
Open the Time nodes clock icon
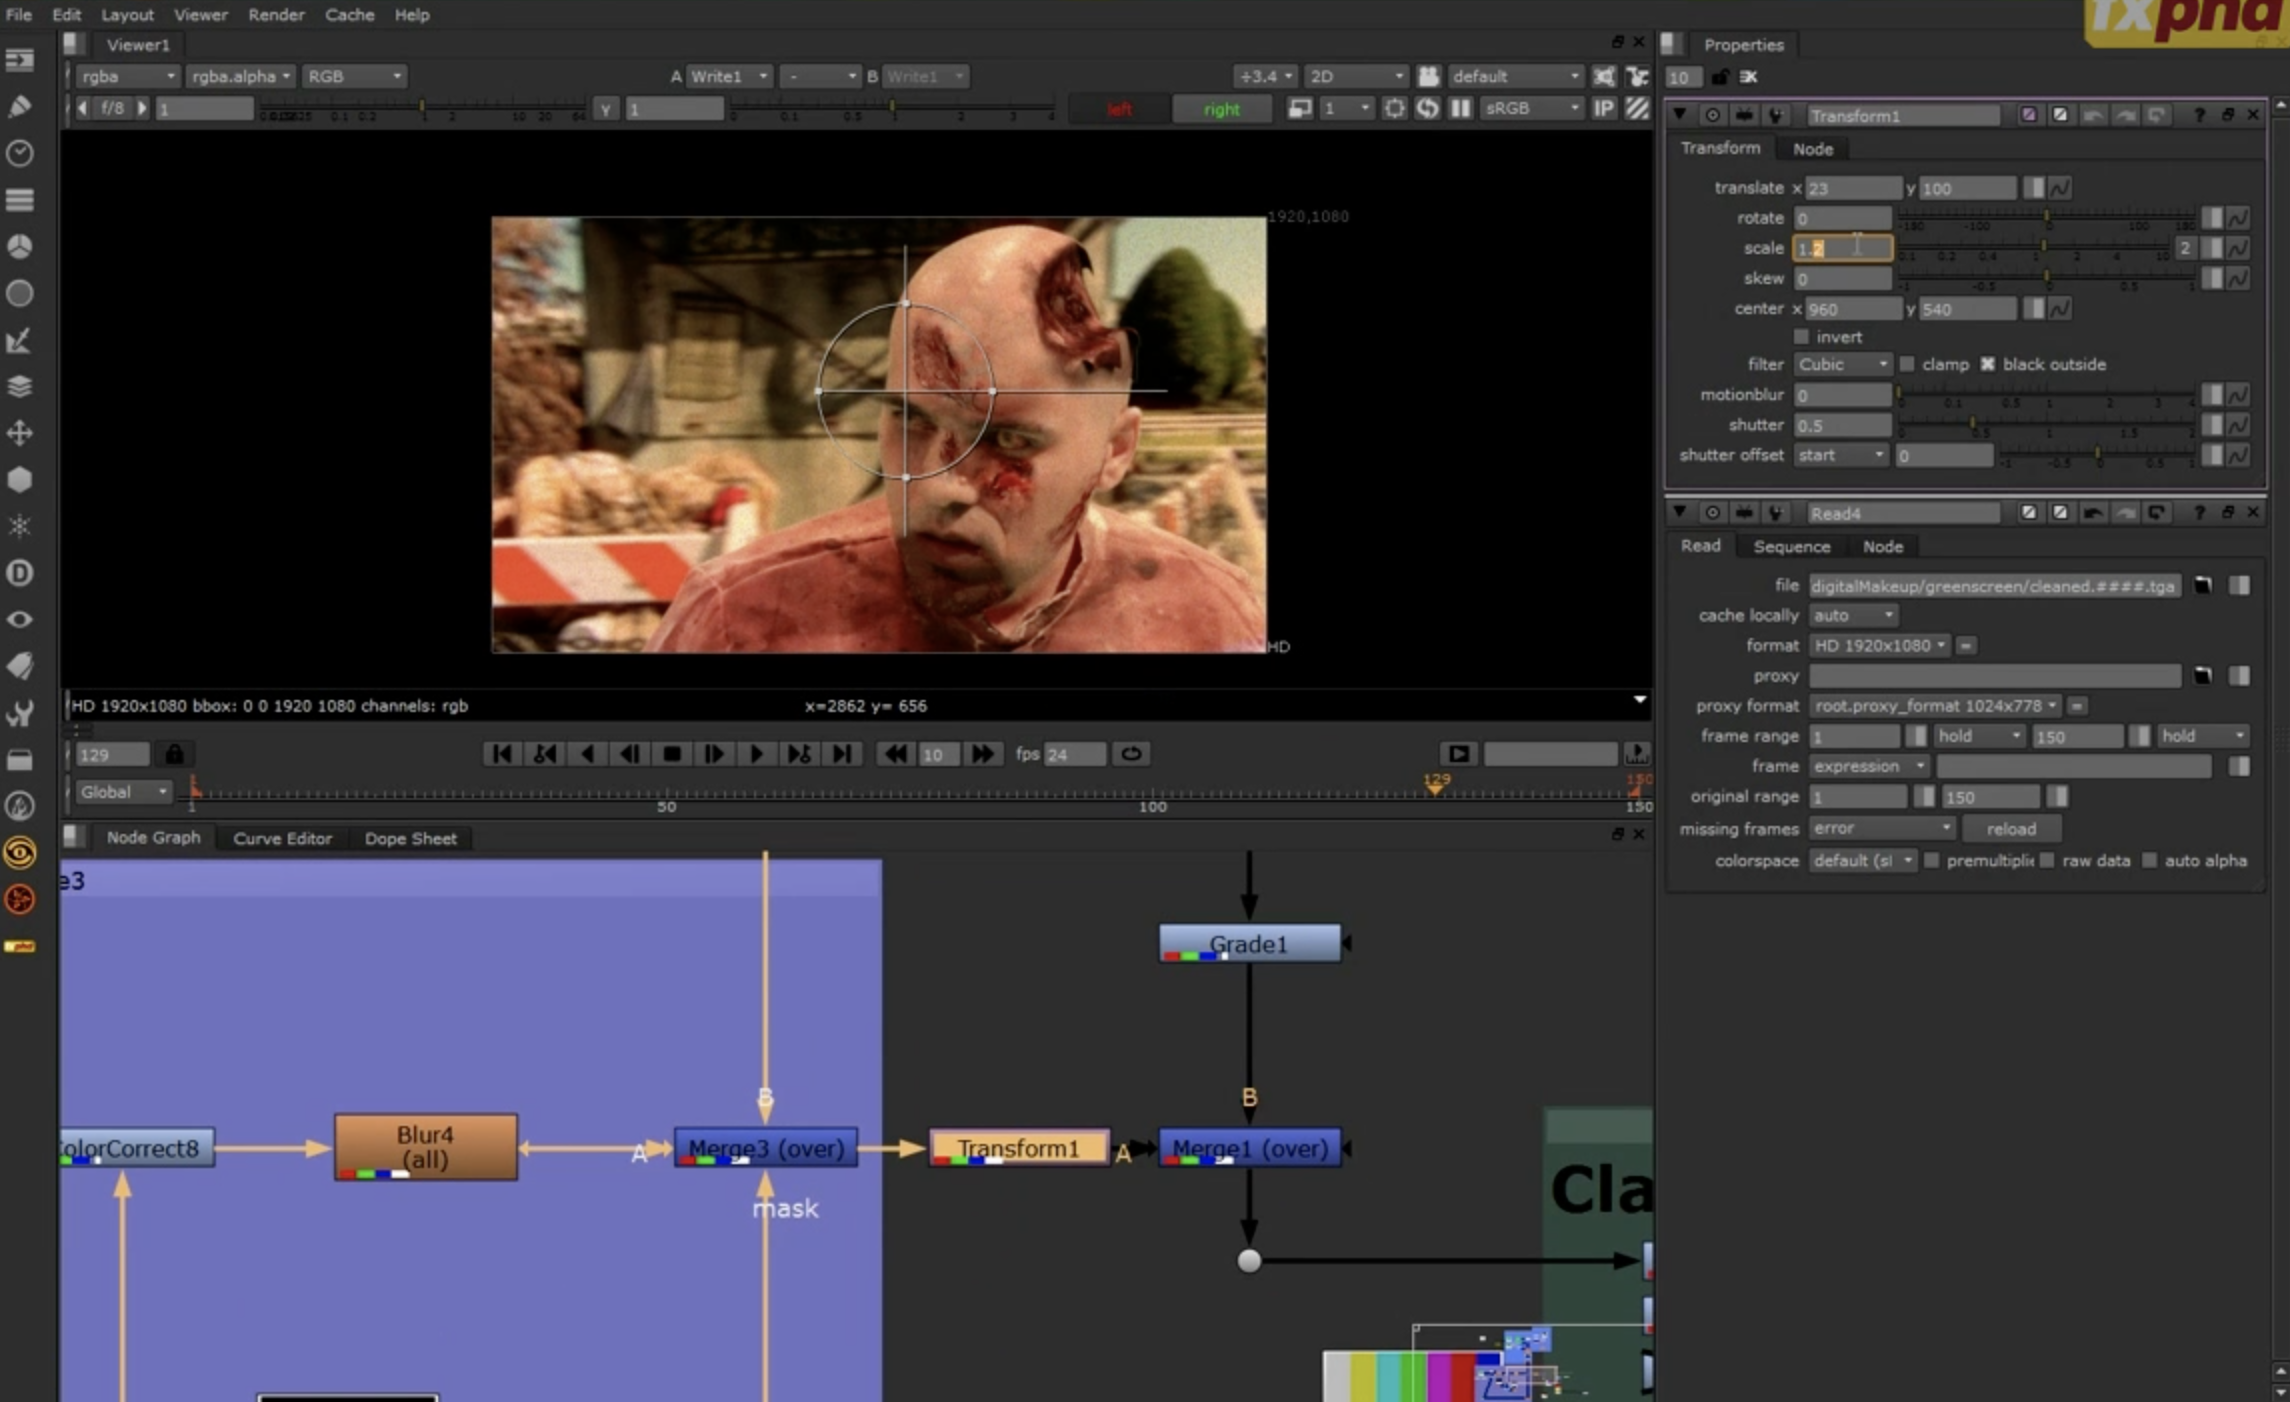[19, 153]
